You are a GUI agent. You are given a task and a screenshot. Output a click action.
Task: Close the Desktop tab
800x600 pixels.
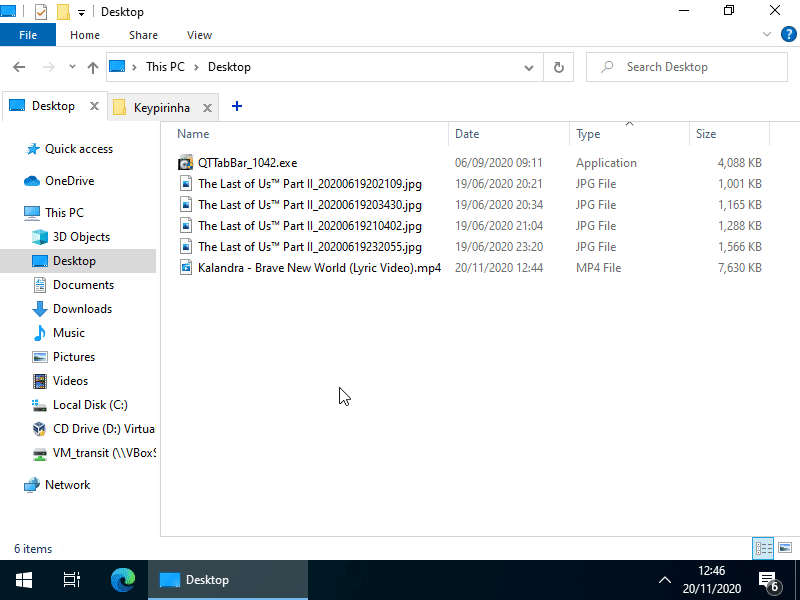click(x=94, y=106)
